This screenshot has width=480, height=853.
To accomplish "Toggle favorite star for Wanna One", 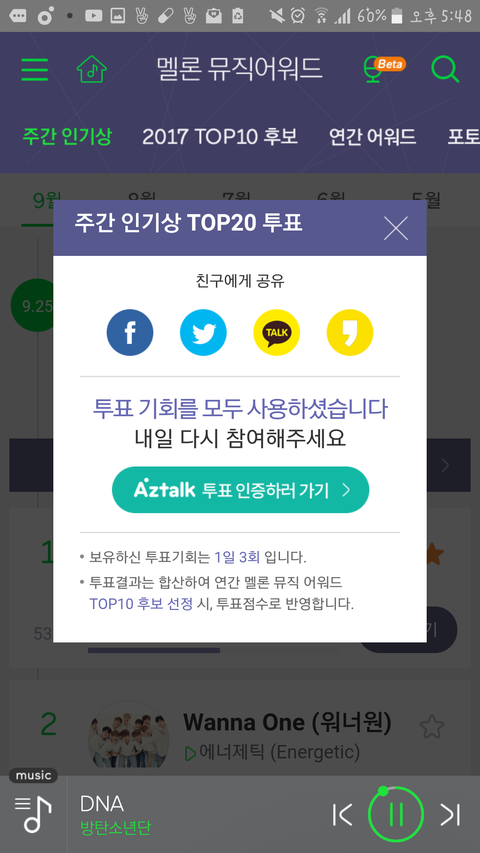I will pyautogui.click(x=432, y=727).
